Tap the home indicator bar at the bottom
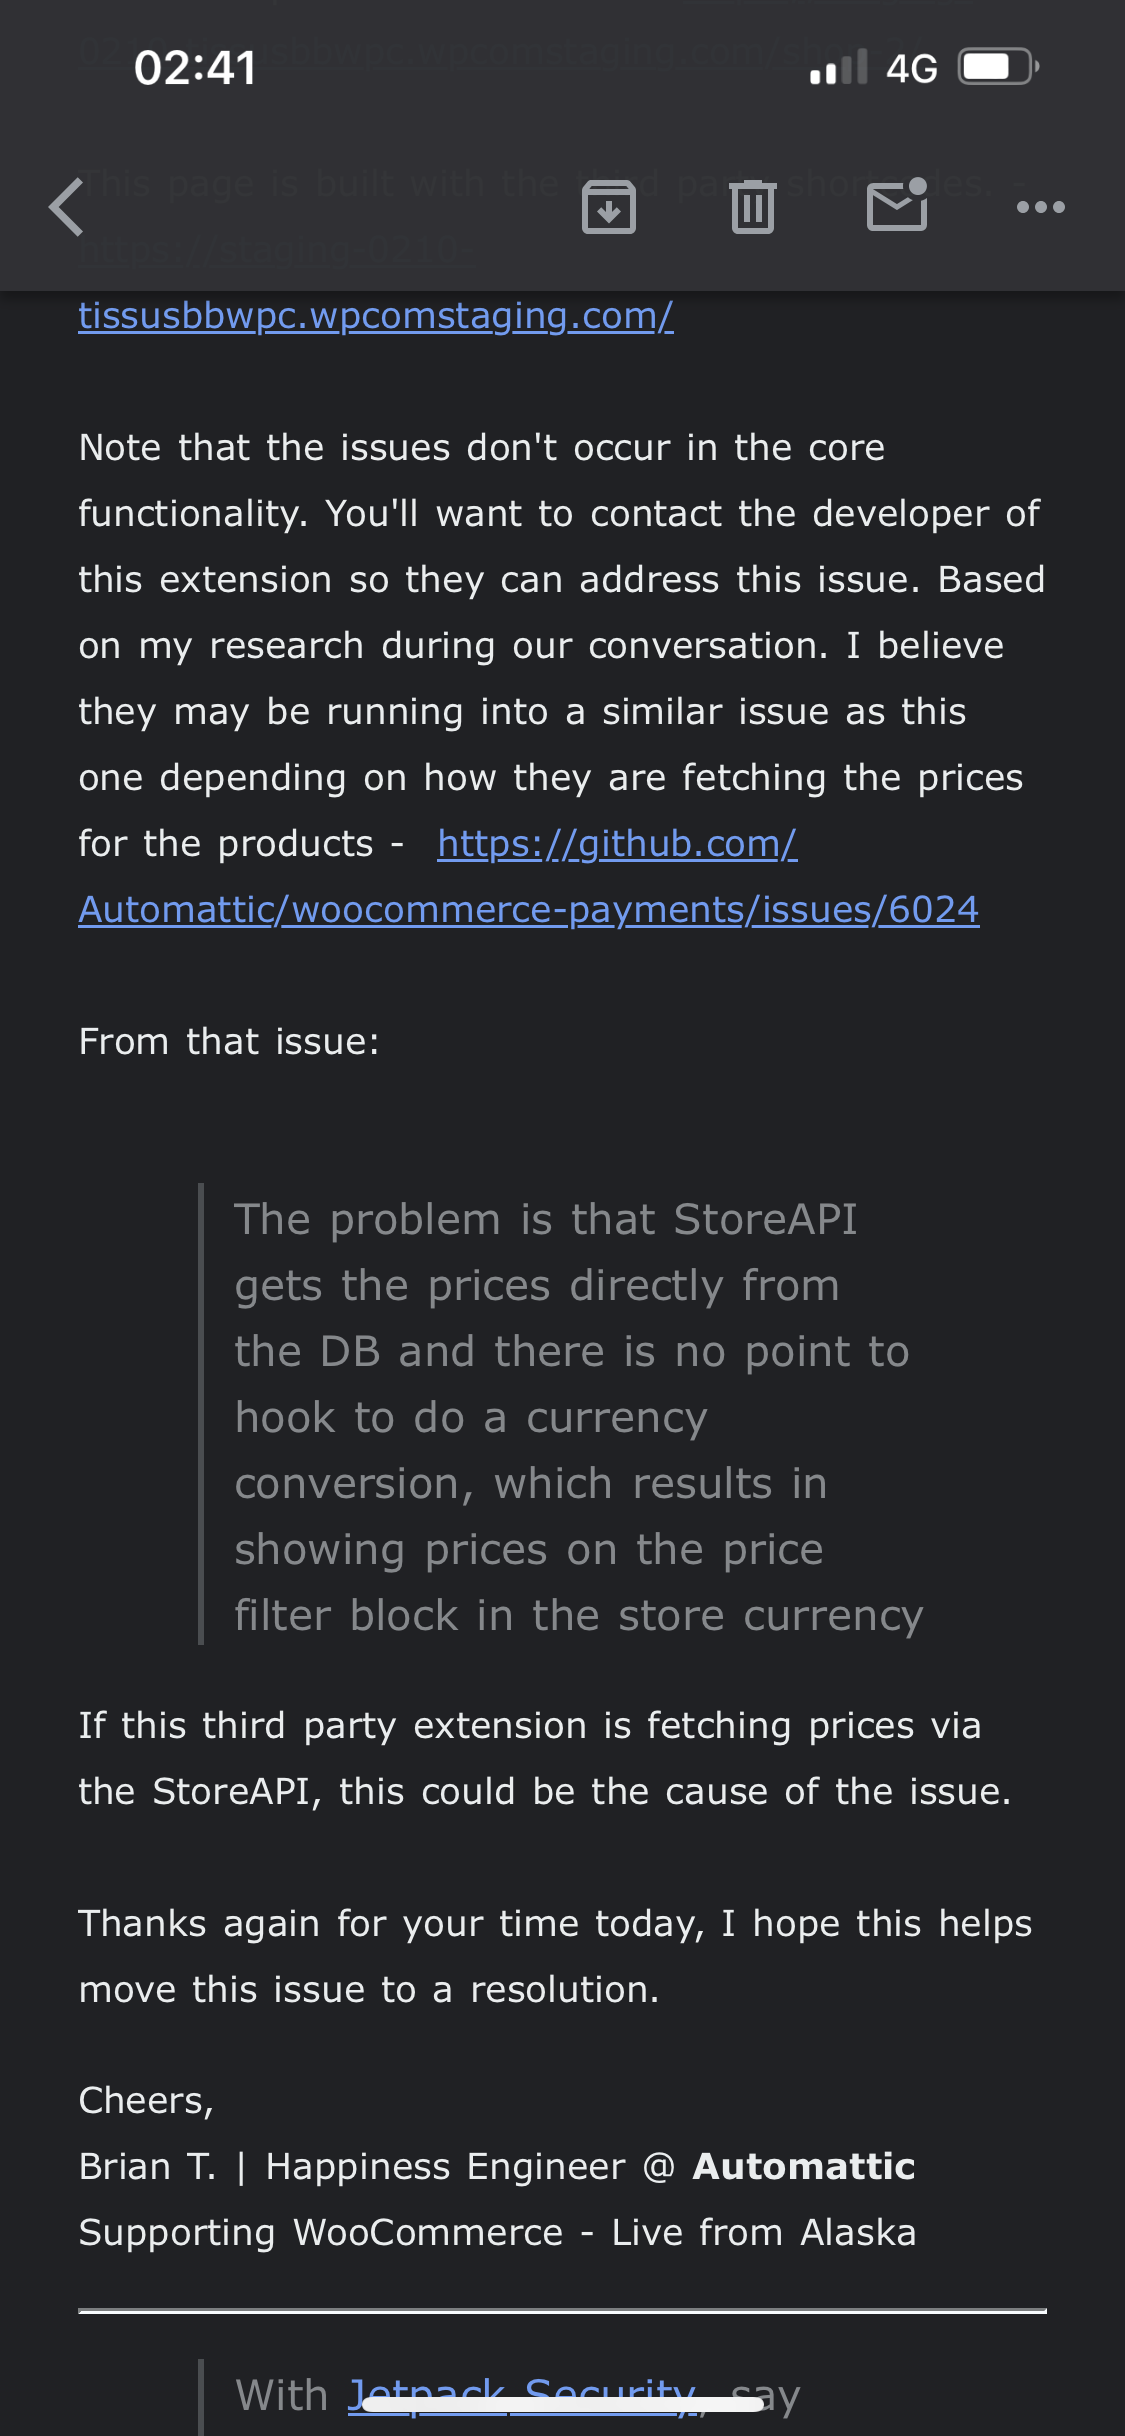1125x2436 pixels. pos(562,2406)
